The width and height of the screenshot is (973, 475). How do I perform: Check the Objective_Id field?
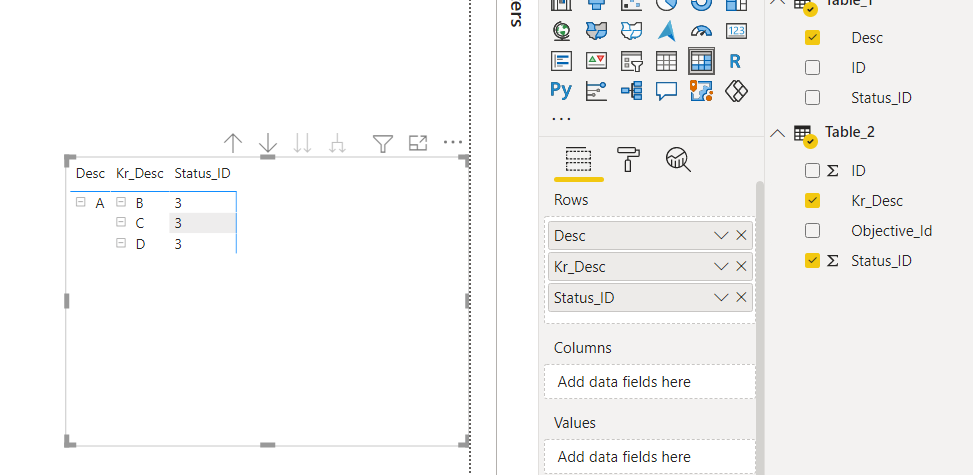(812, 230)
